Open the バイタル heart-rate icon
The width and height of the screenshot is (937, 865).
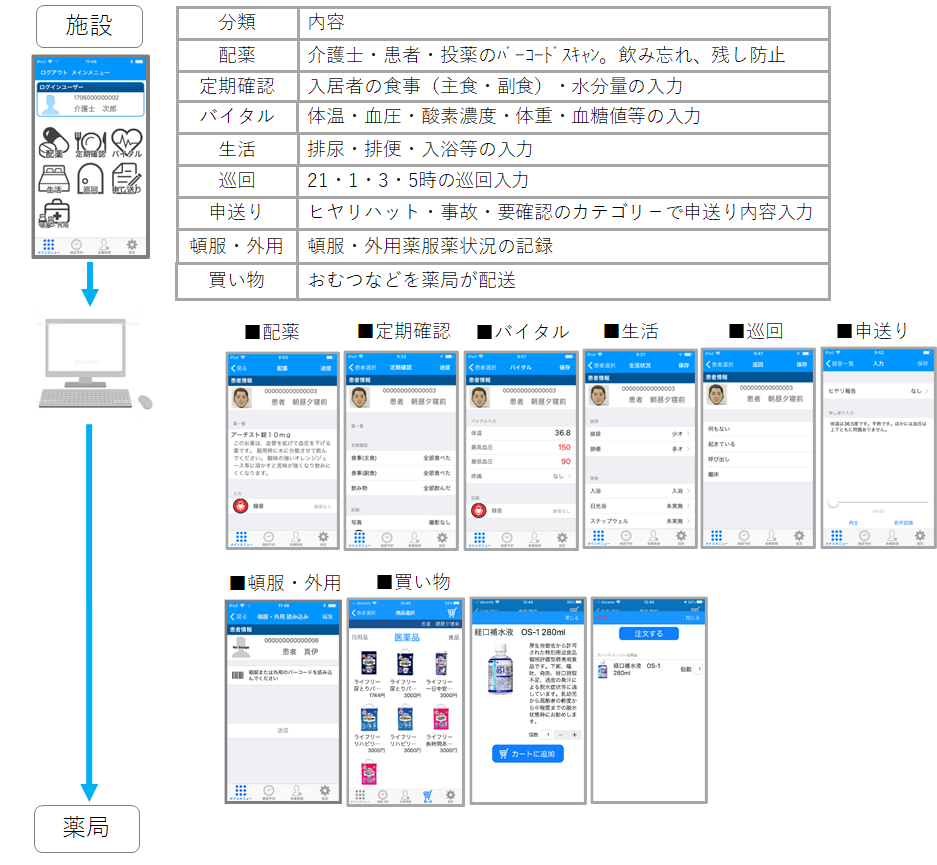click(x=126, y=143)
